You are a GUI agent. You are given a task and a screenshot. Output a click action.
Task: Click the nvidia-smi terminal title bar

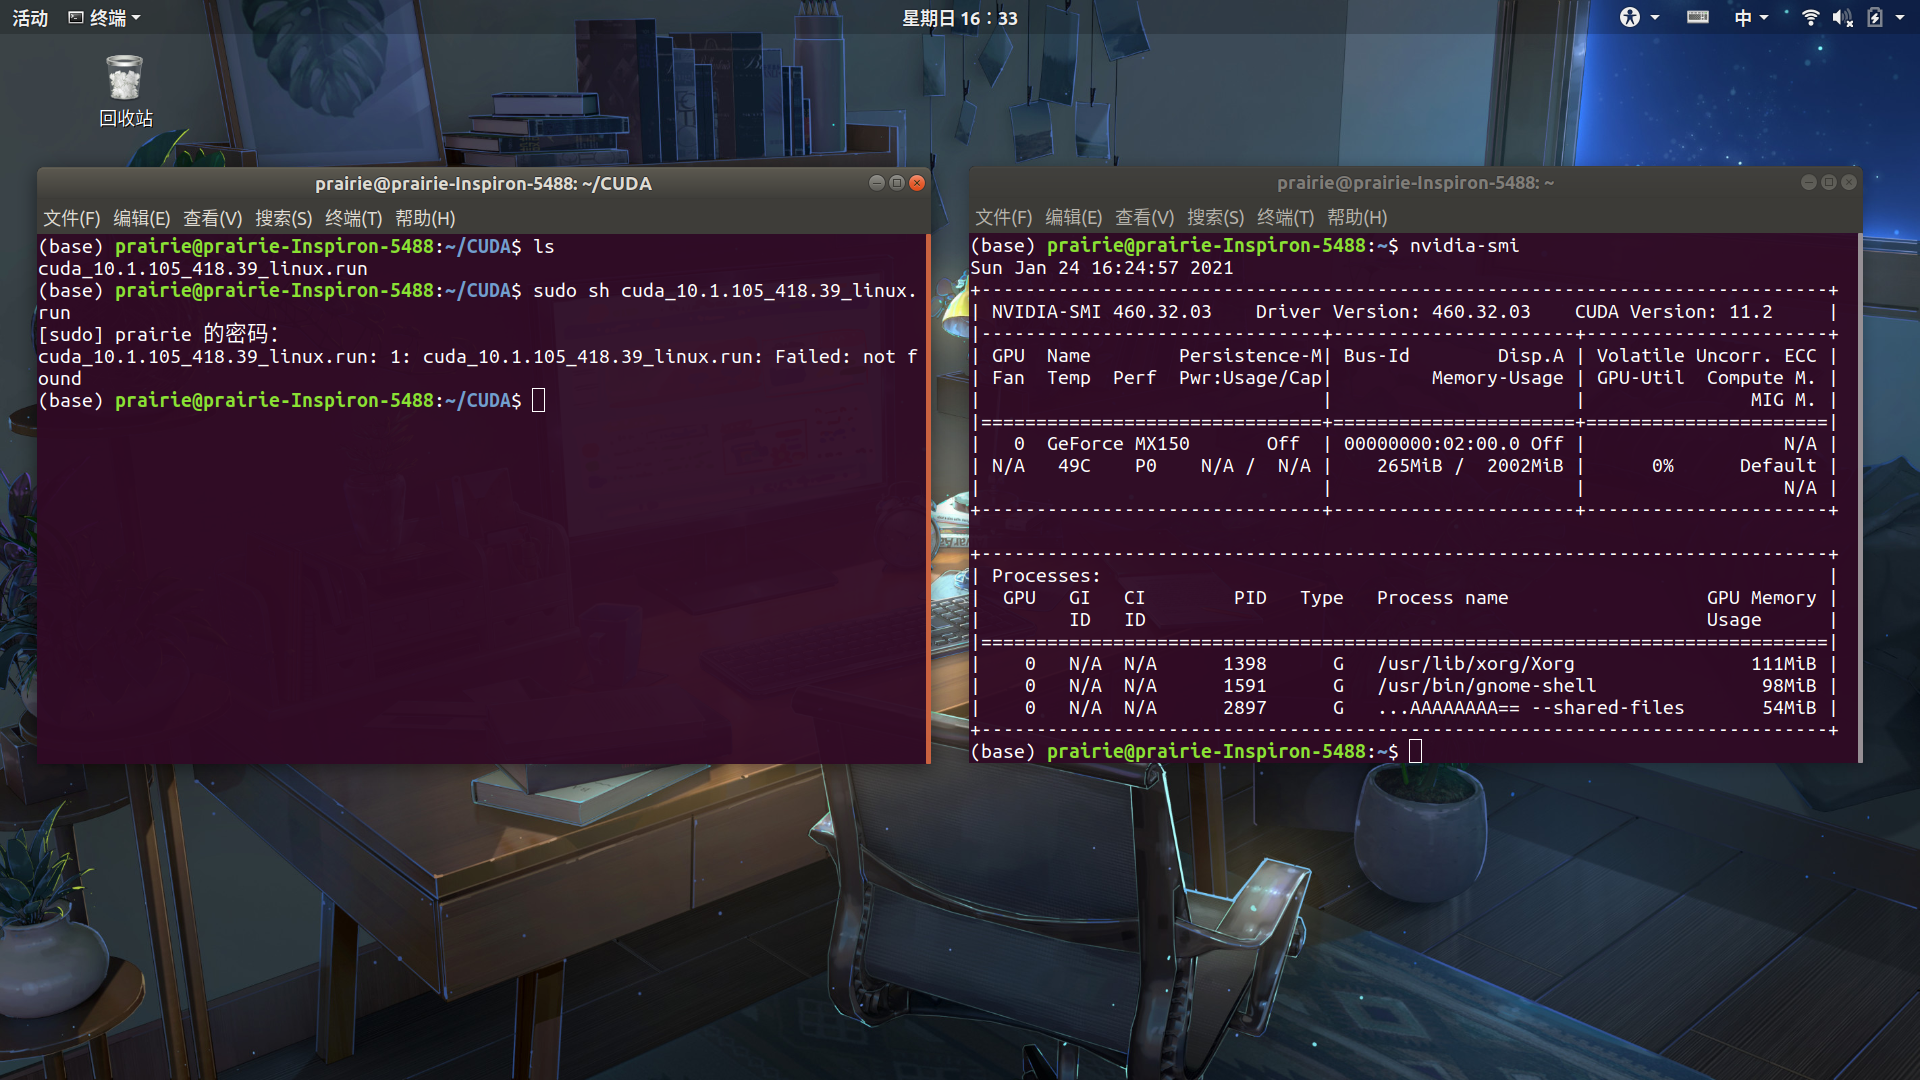1414,183
